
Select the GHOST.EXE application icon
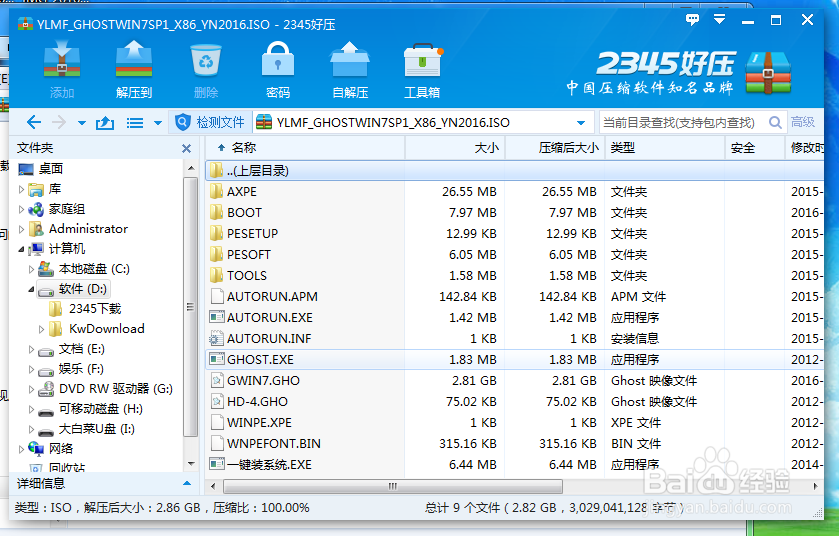click(x=216, y=359)
